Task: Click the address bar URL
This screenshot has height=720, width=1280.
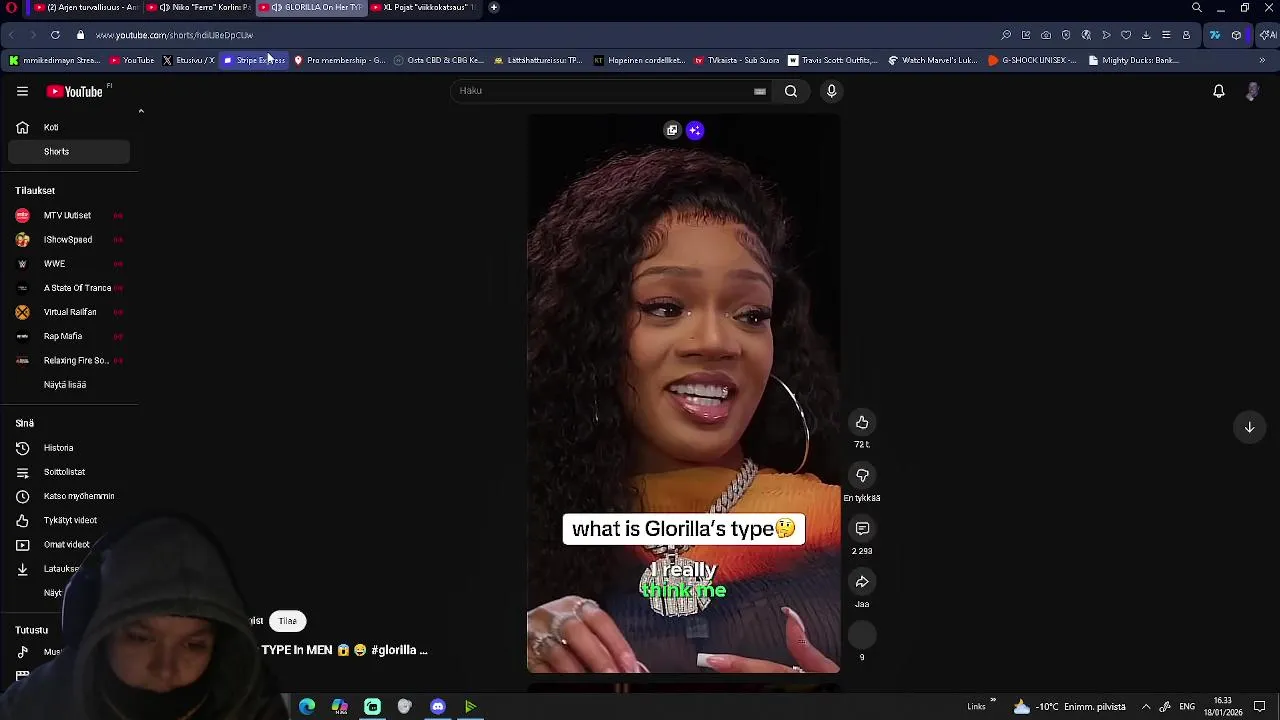Action: pos(174,35)
